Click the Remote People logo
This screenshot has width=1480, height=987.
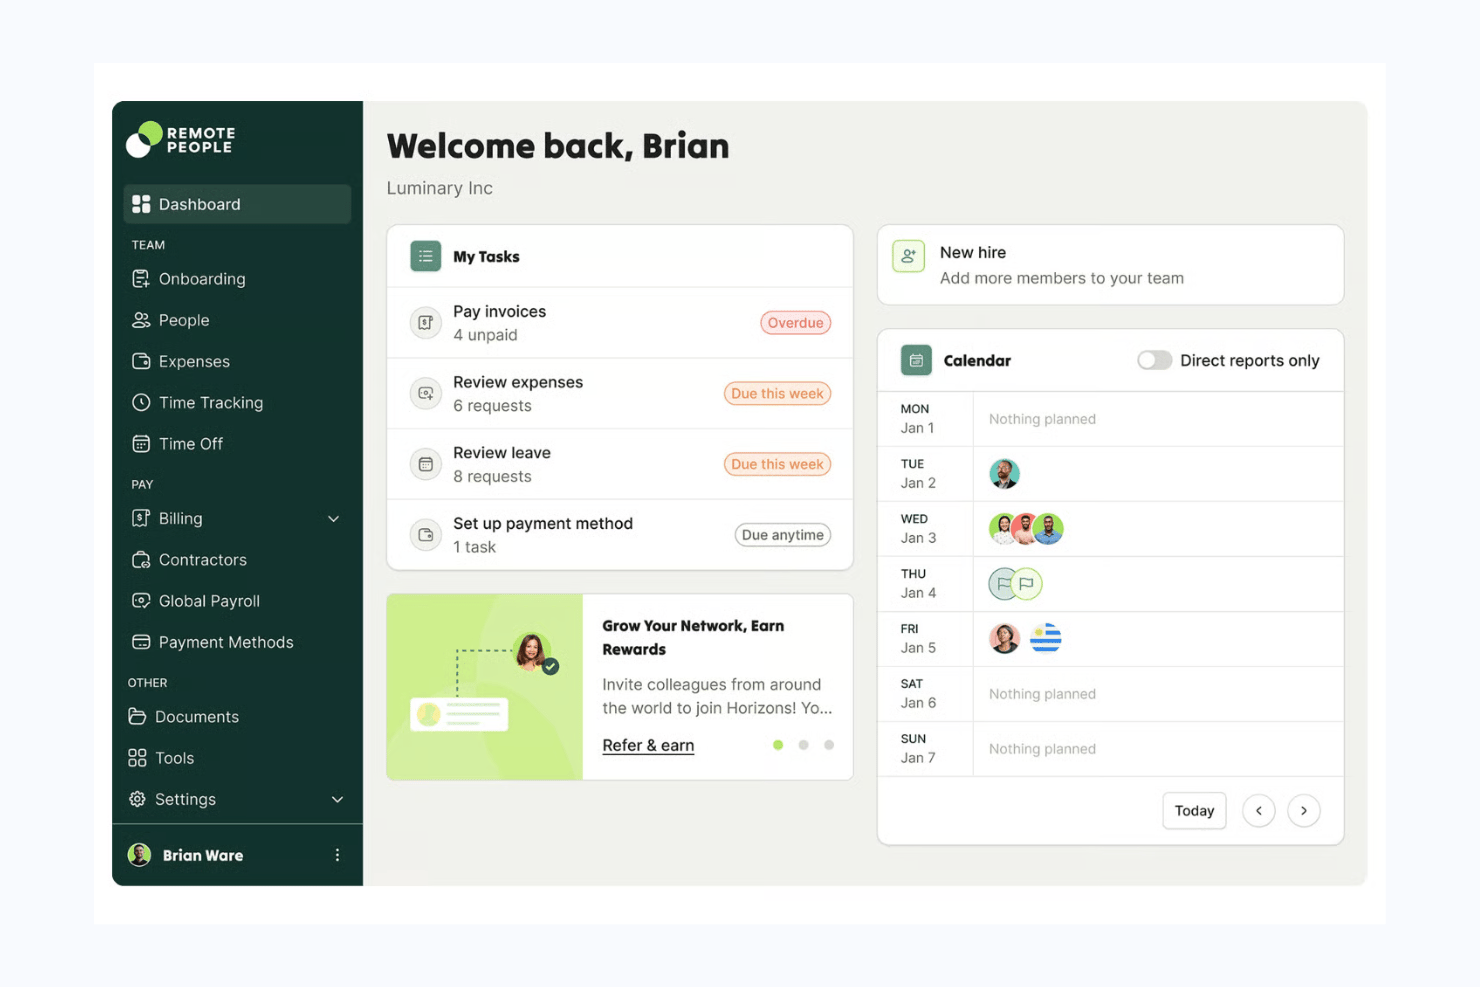point(181,140)
